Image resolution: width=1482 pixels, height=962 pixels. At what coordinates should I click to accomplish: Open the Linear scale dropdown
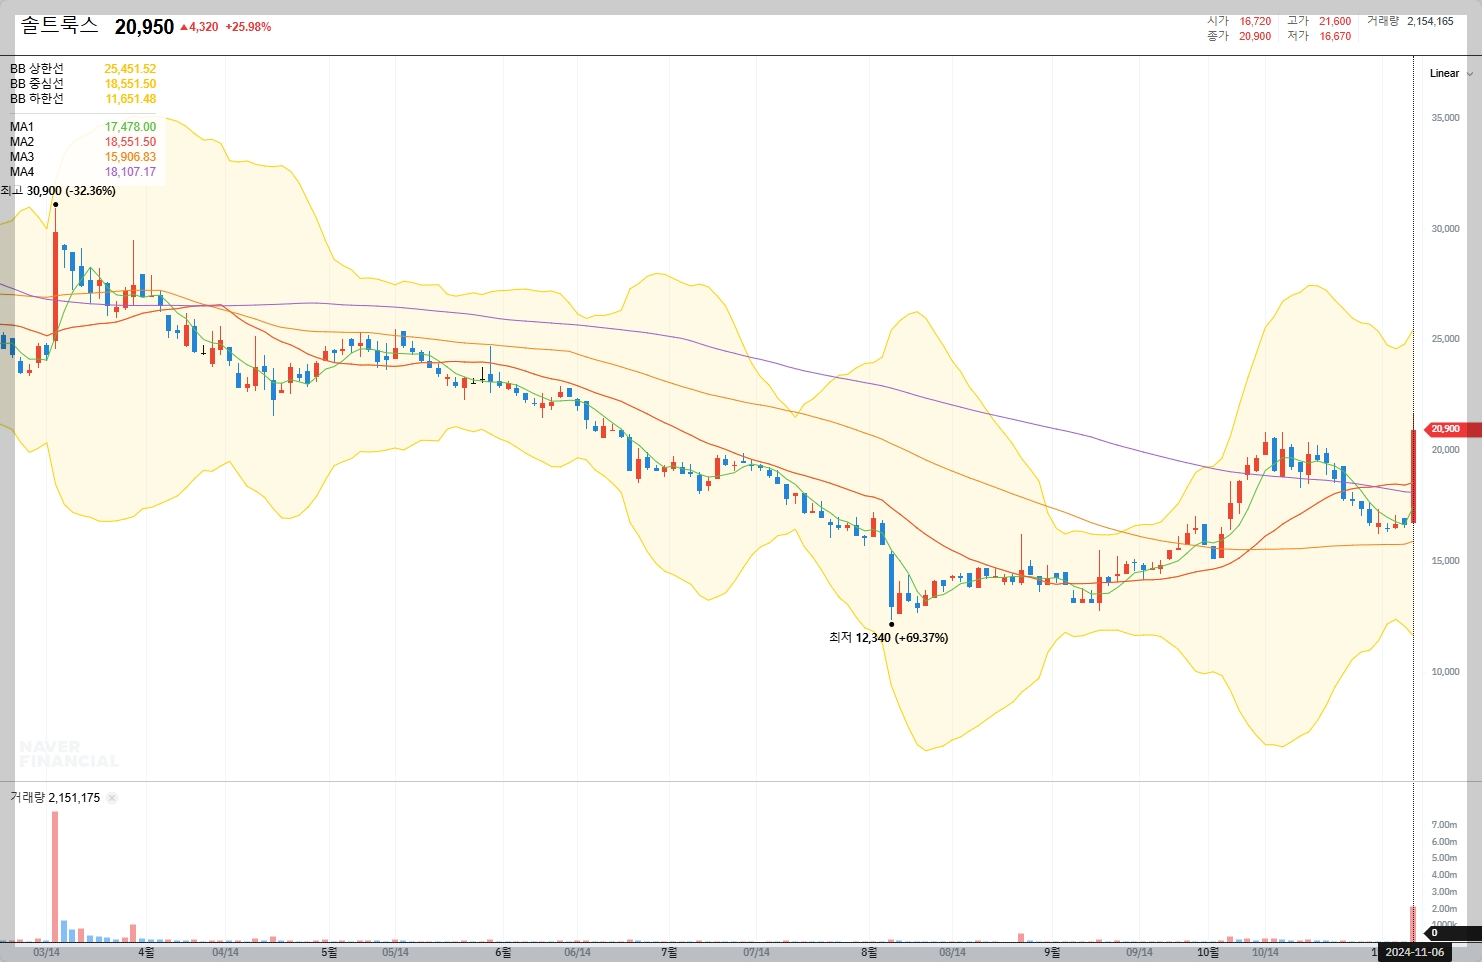click(x=1450, y=73)
